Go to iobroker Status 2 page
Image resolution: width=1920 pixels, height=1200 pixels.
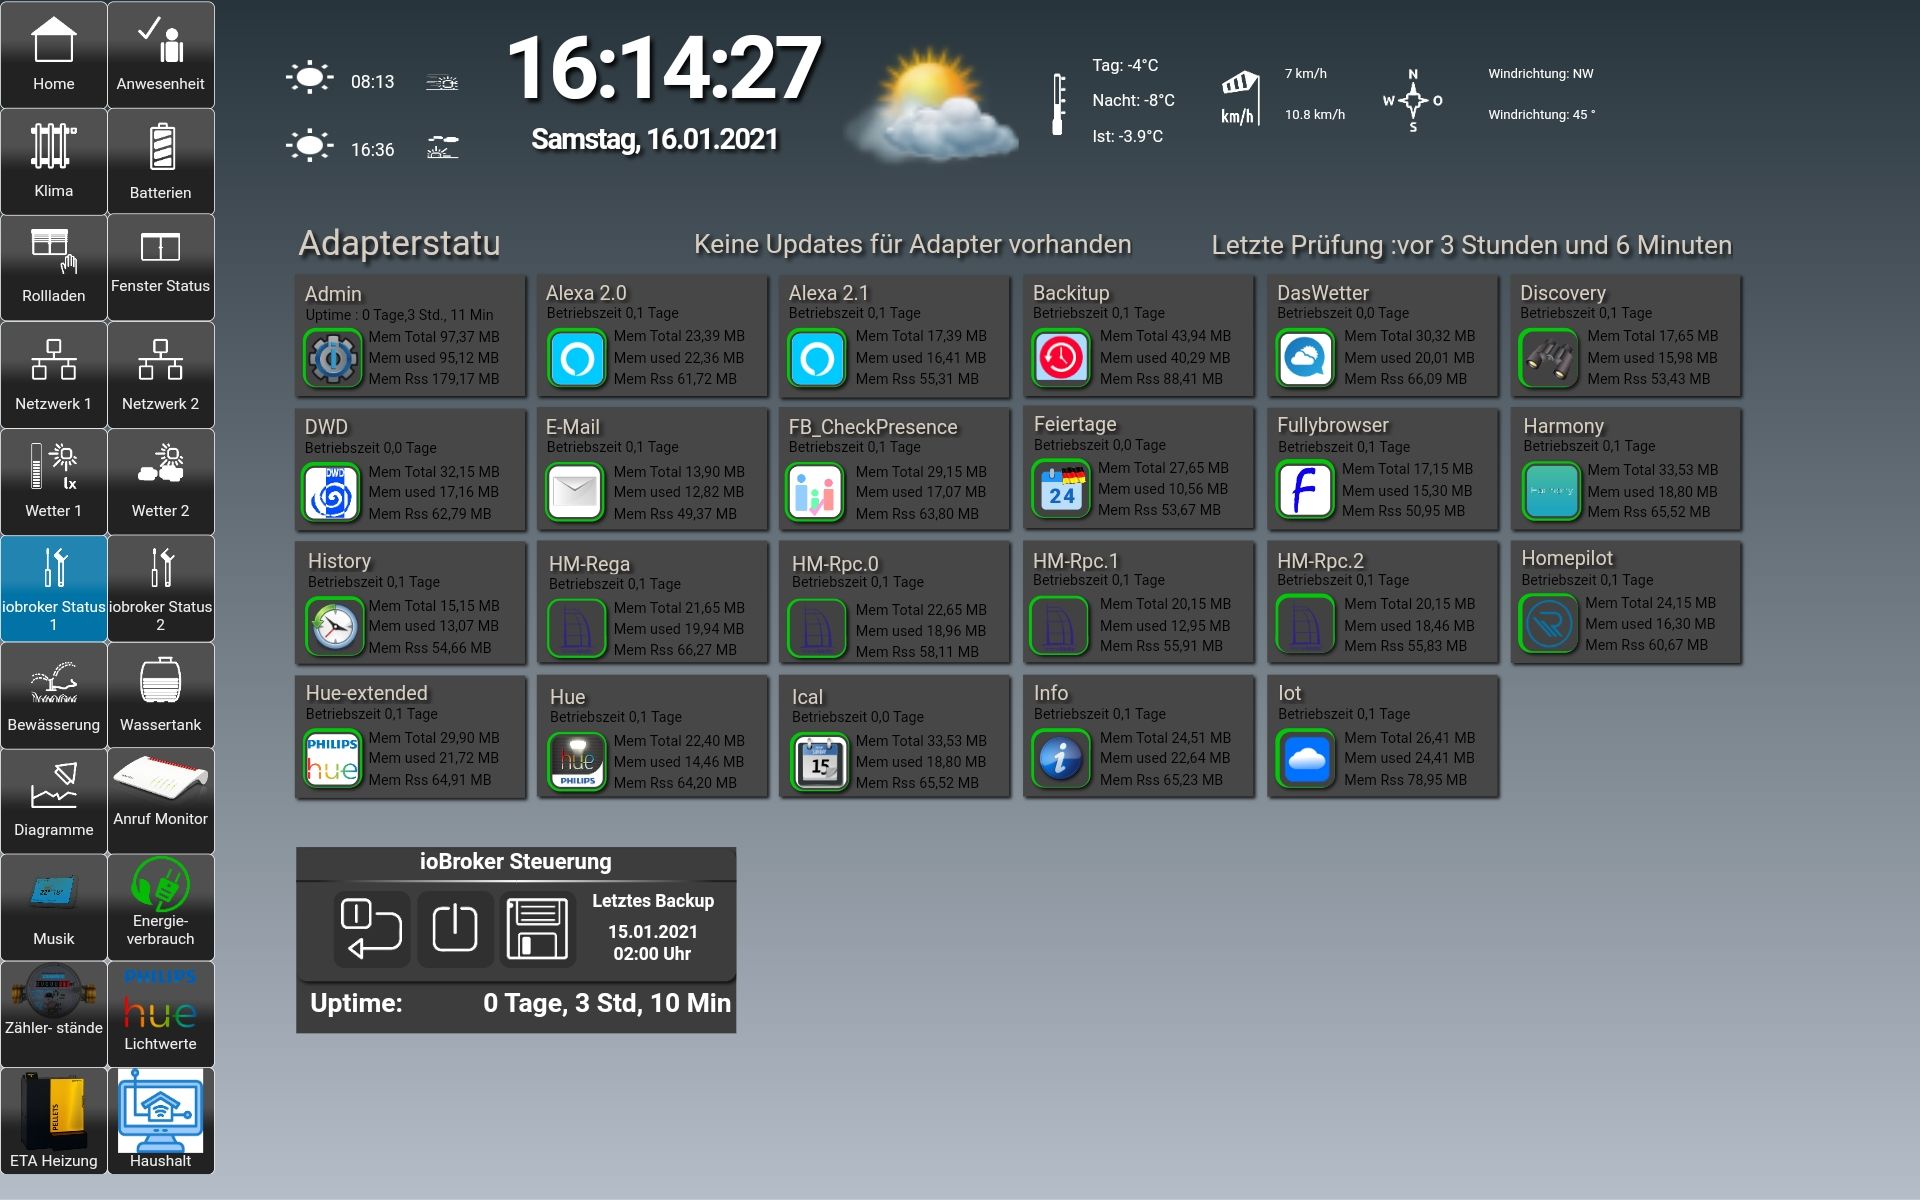click(160, 589)
